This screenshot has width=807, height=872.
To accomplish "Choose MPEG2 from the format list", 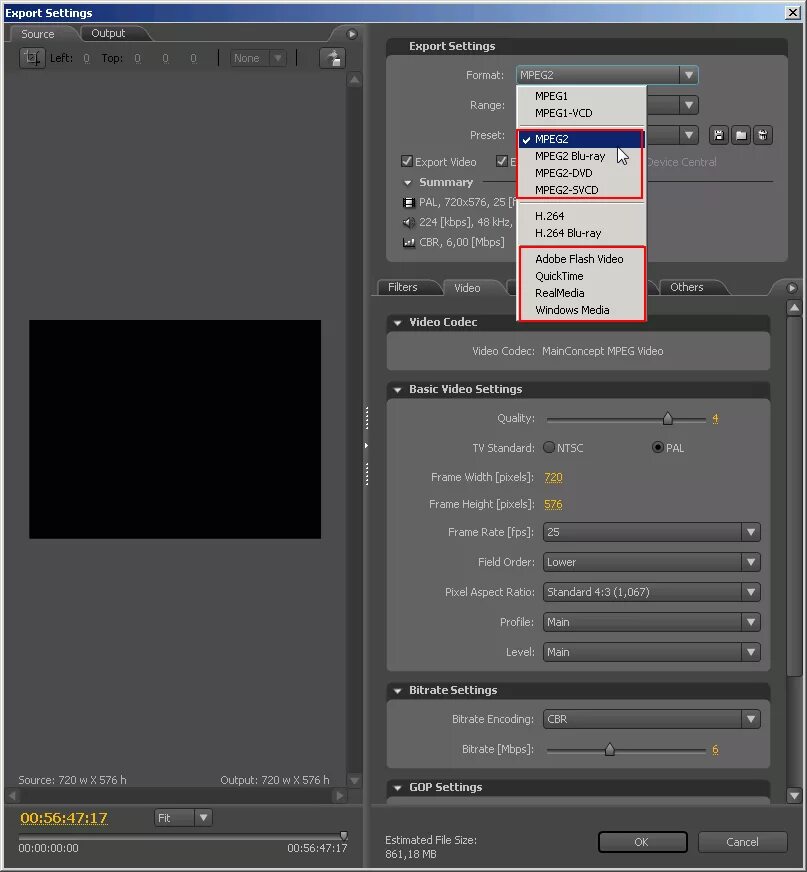I will pyautogui.click(x=581, y=139).
